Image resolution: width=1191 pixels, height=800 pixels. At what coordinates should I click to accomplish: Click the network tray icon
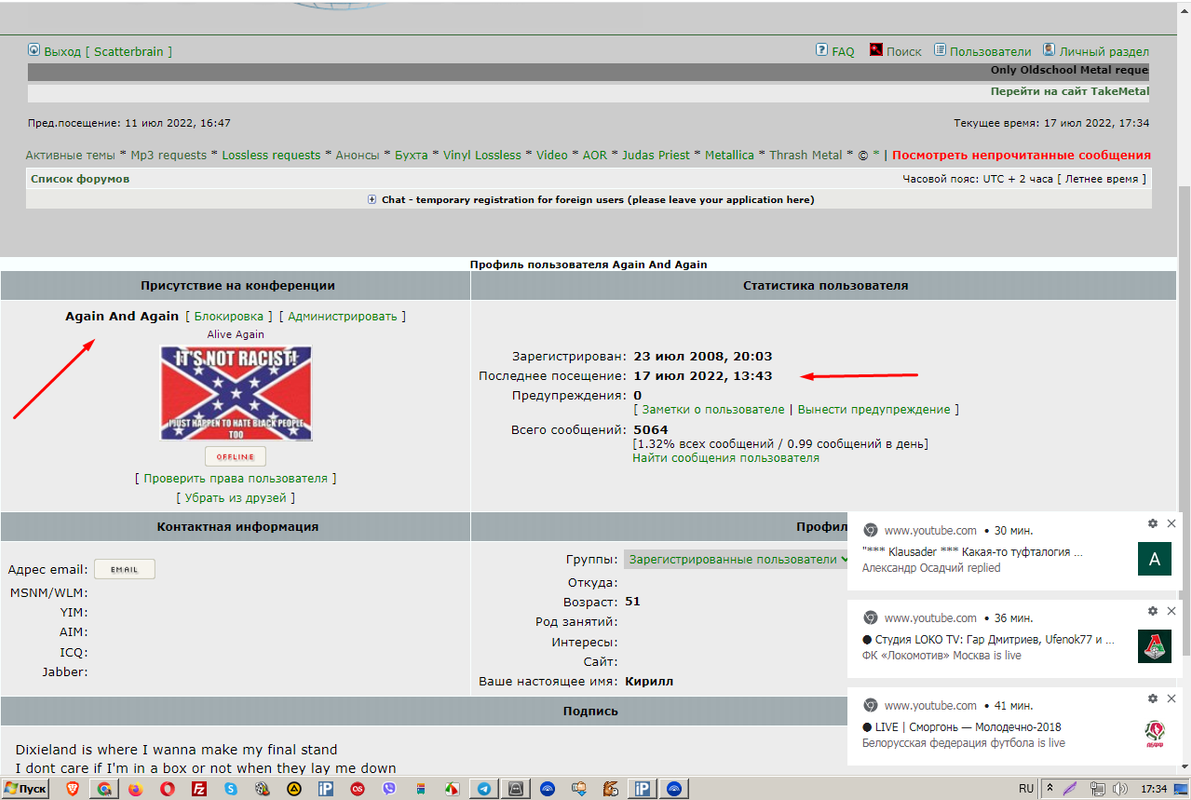pyautogui.click(x=1098, y=789)
